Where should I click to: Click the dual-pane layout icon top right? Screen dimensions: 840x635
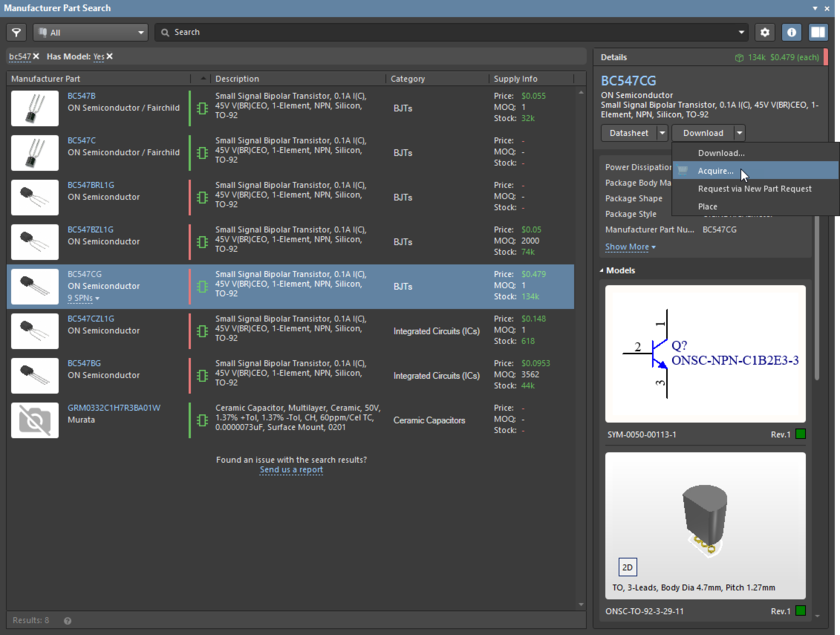coord(817,32)
